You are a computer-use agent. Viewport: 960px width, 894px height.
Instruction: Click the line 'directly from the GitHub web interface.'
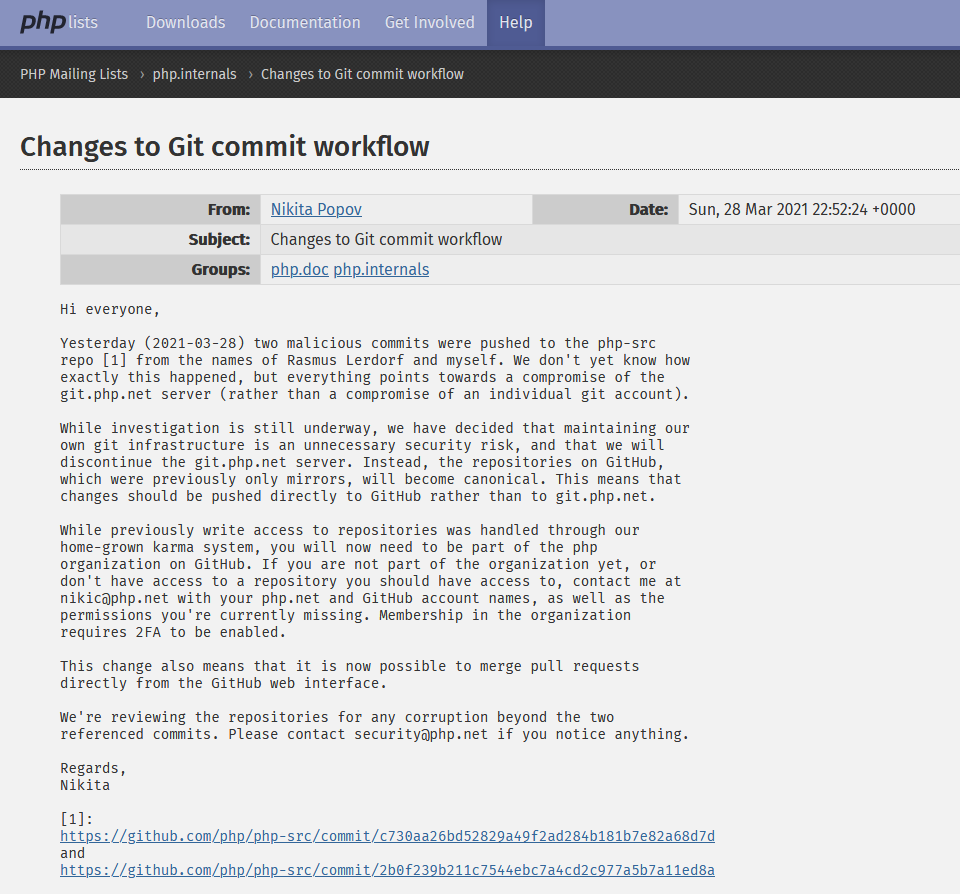[223, 683]
